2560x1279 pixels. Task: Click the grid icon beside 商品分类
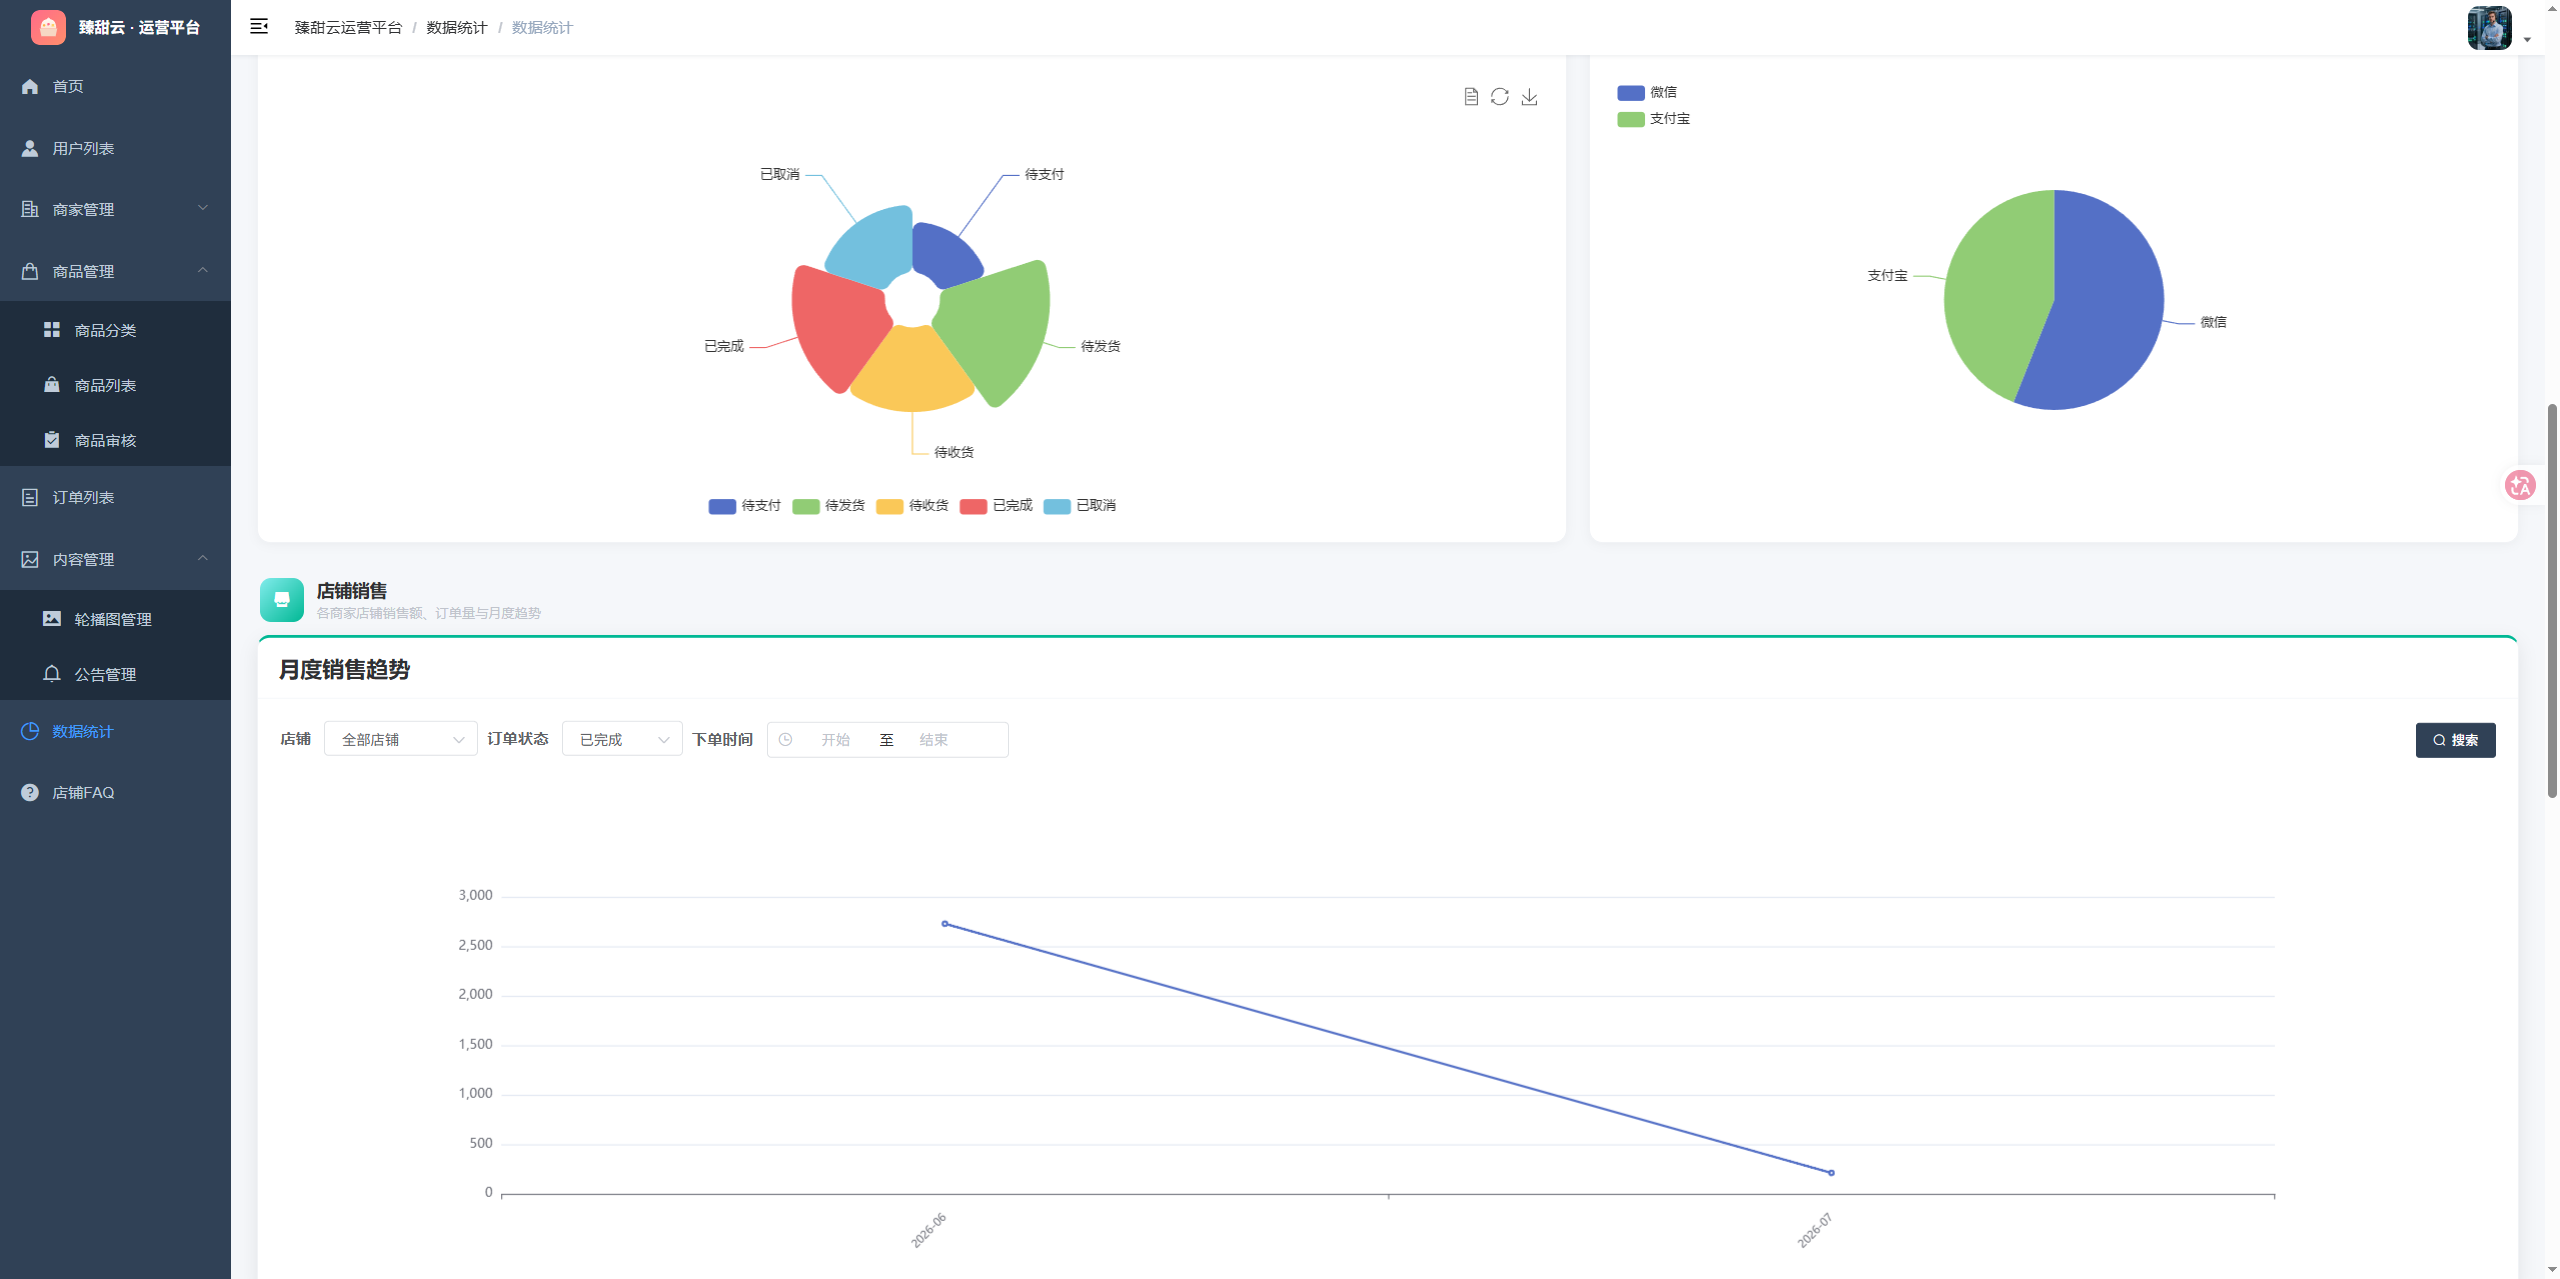52,329
